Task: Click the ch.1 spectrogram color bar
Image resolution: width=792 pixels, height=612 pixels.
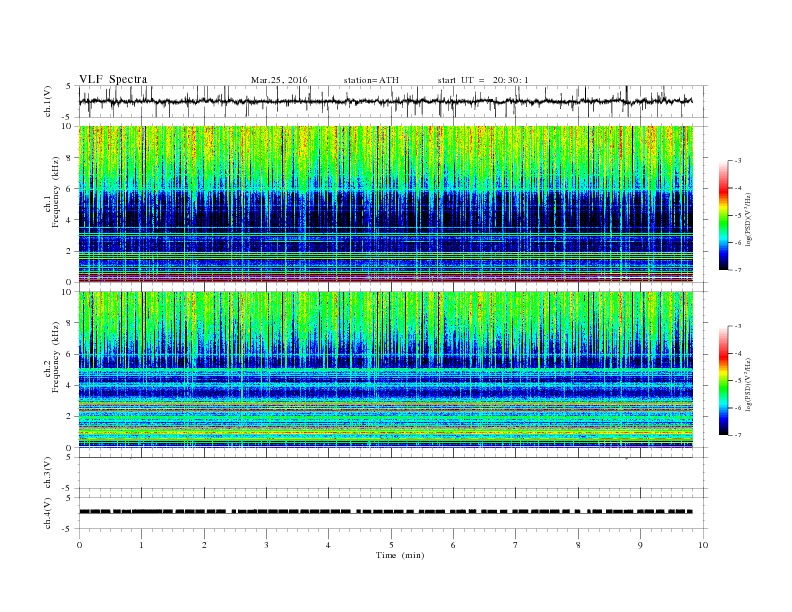Action: click(x=724, y=215)
